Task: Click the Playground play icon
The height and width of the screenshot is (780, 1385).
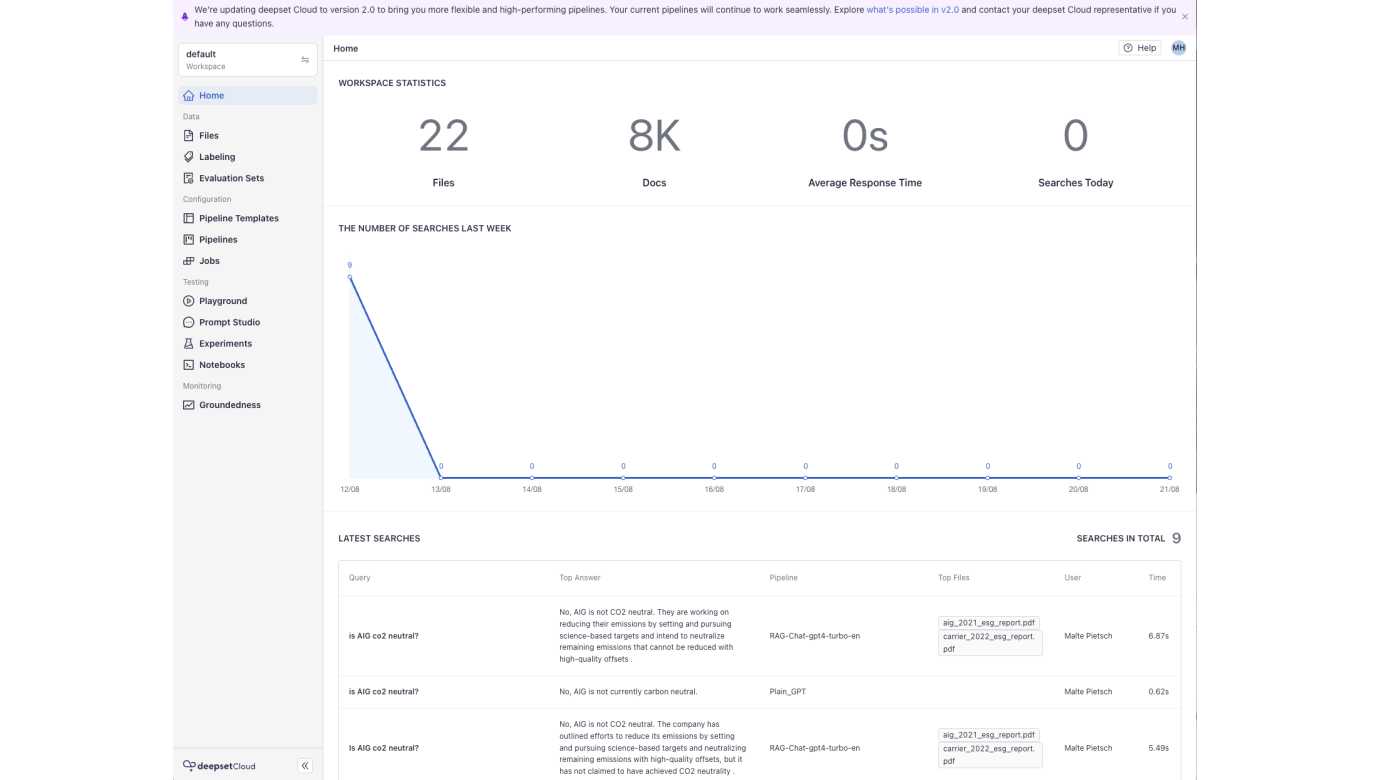Action: pyautogui.click(x=189, y=301)
